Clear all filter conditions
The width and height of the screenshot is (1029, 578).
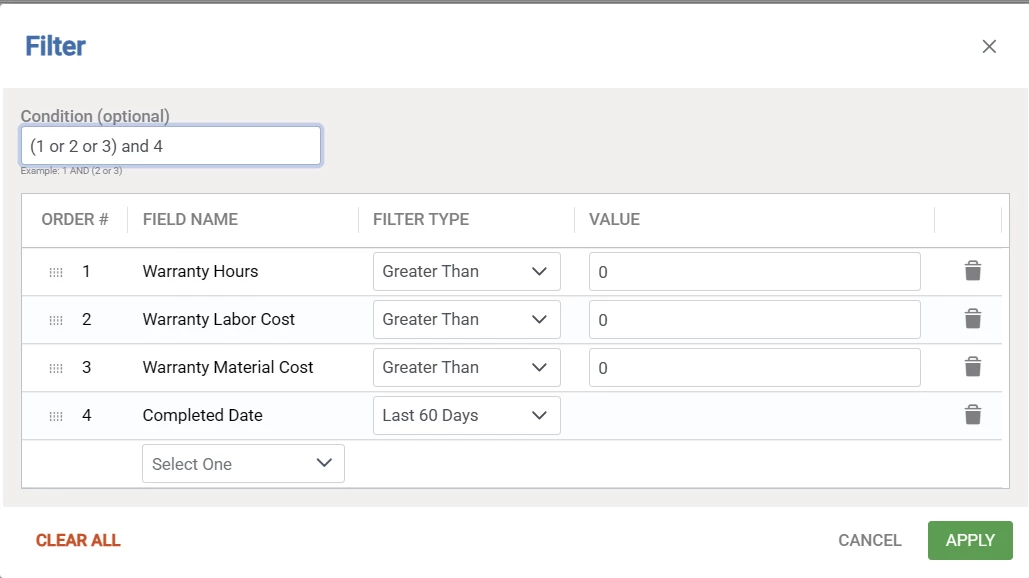click(x=78, y=540)
